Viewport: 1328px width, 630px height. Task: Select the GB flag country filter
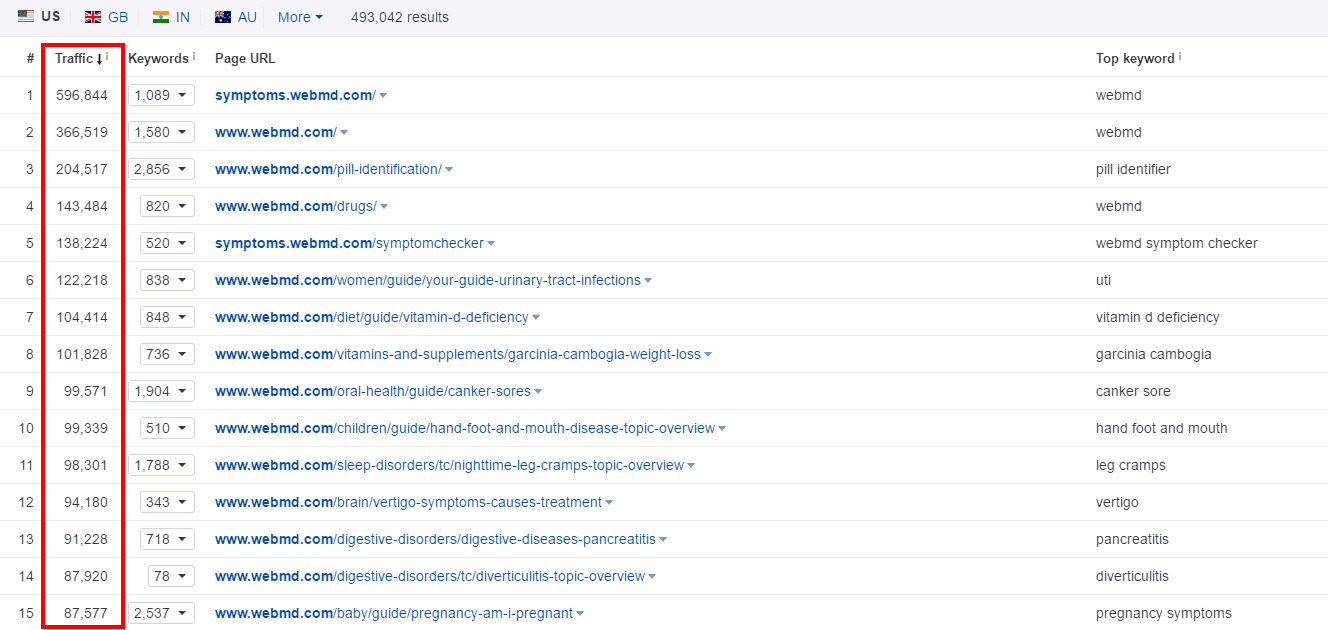coord(106,17)
